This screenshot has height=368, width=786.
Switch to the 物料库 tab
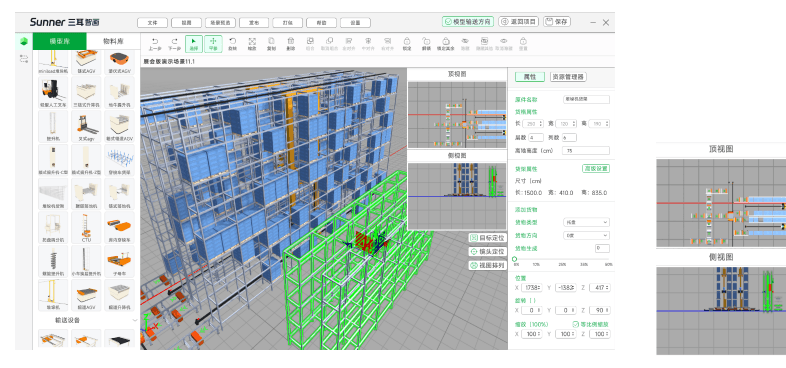pyautogui.click(x=113, y=42)
